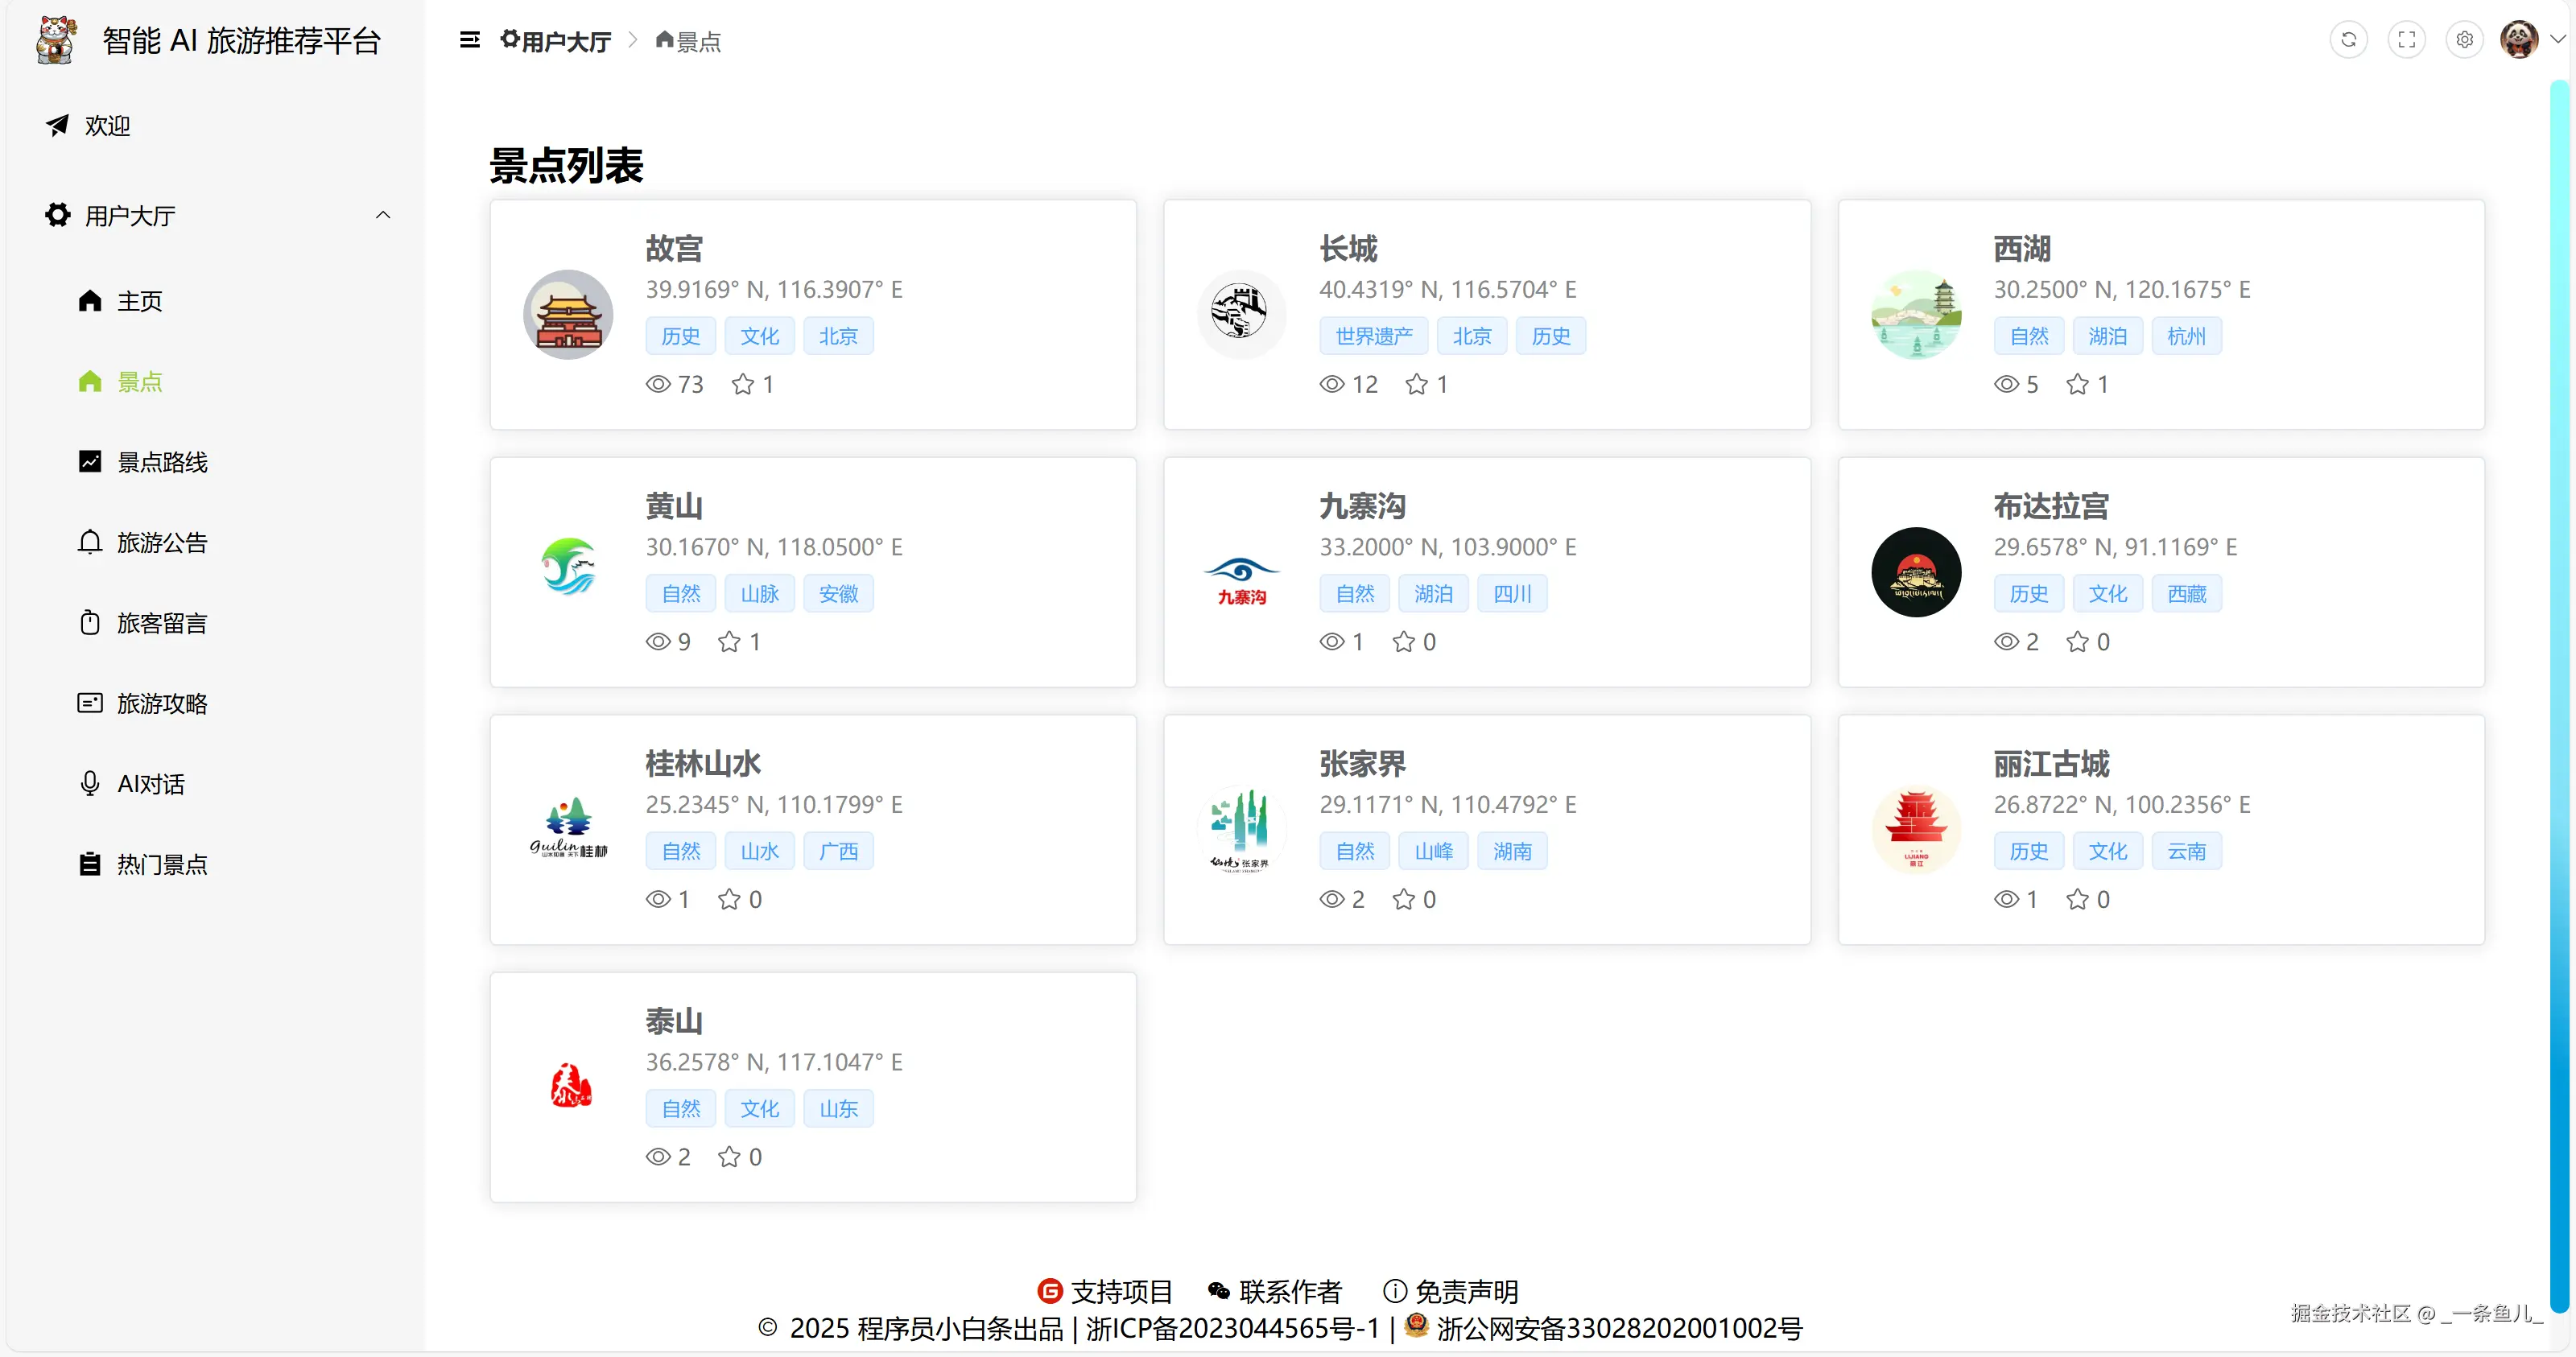2576x1357 pixels.
Task: Click the star favorite icon on 长城 card
Action: point(1416,384)
